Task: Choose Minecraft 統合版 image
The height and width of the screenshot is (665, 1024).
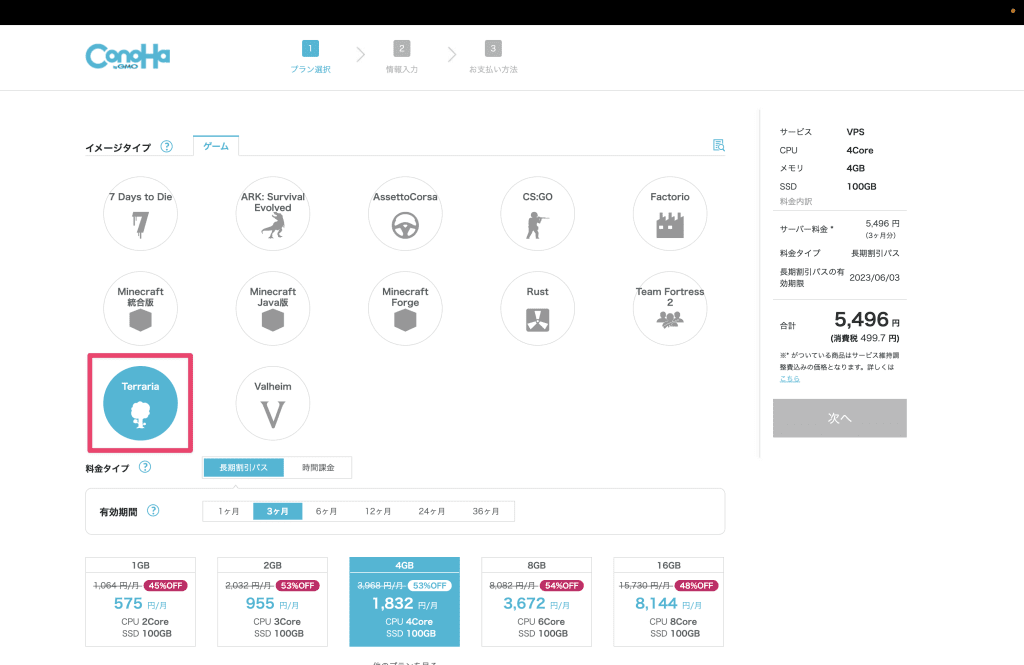Action: [140, 308]
